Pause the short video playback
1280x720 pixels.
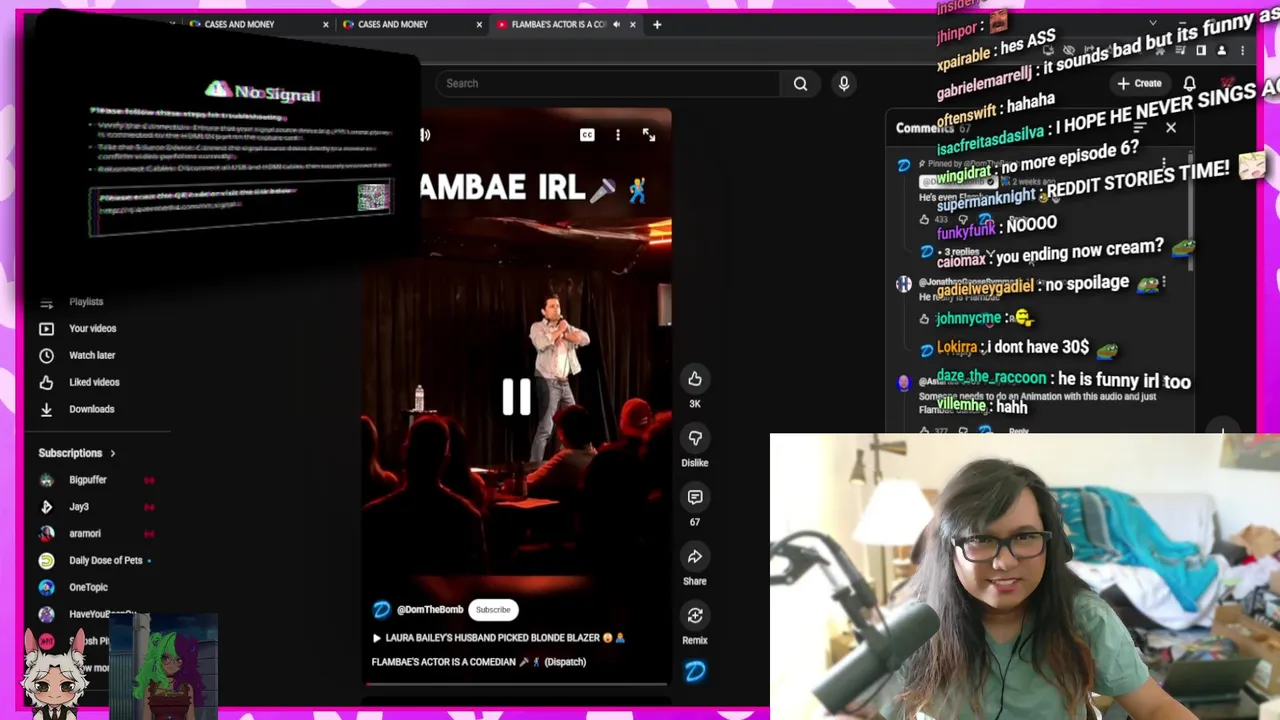pos(516,397)
